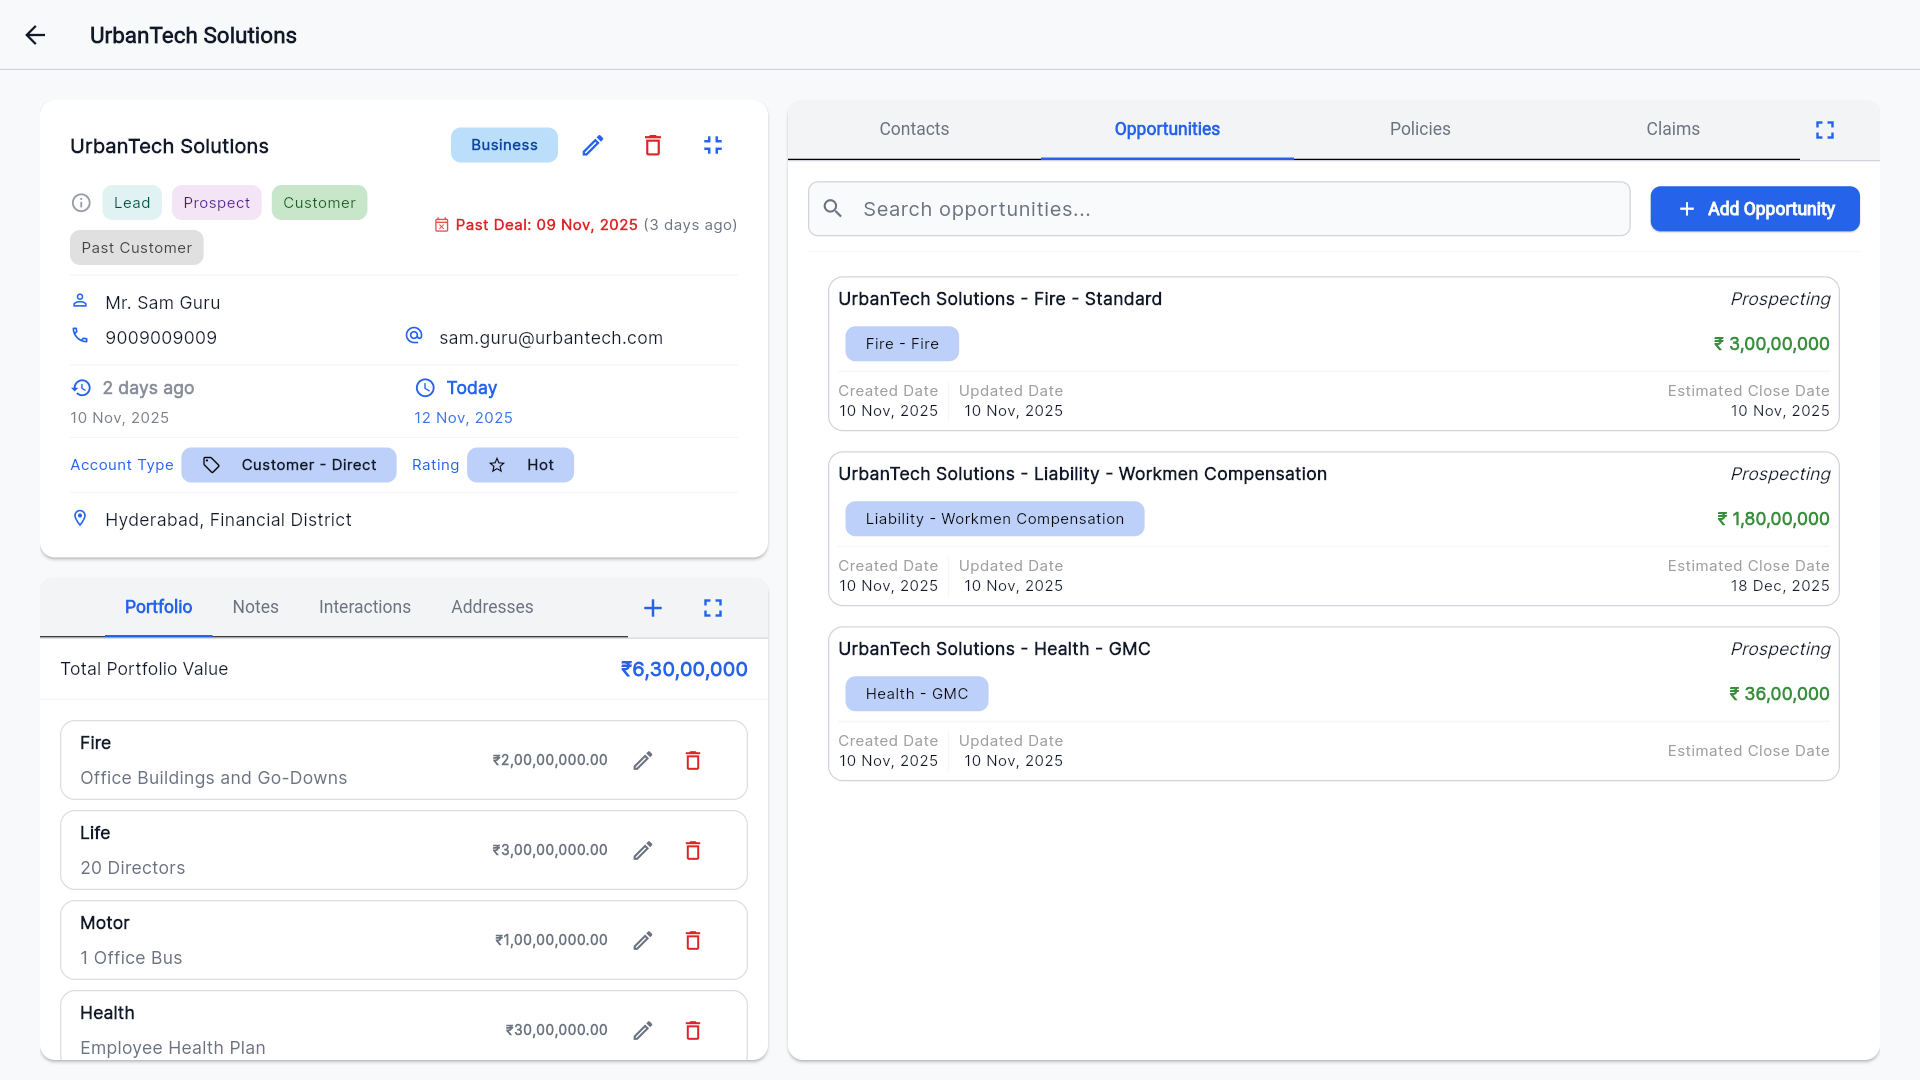
Task: Open the Notes tab
Action: [255, 606]
